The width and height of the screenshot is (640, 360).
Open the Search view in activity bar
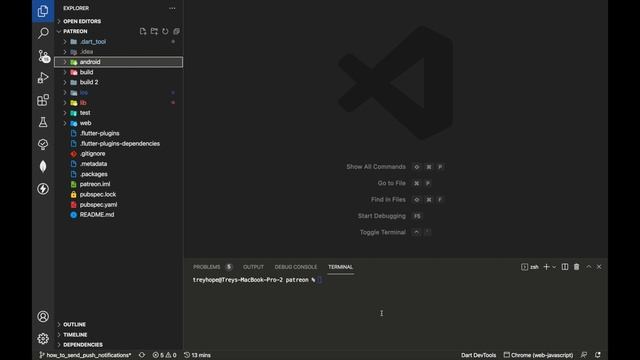tap(43, 33)
